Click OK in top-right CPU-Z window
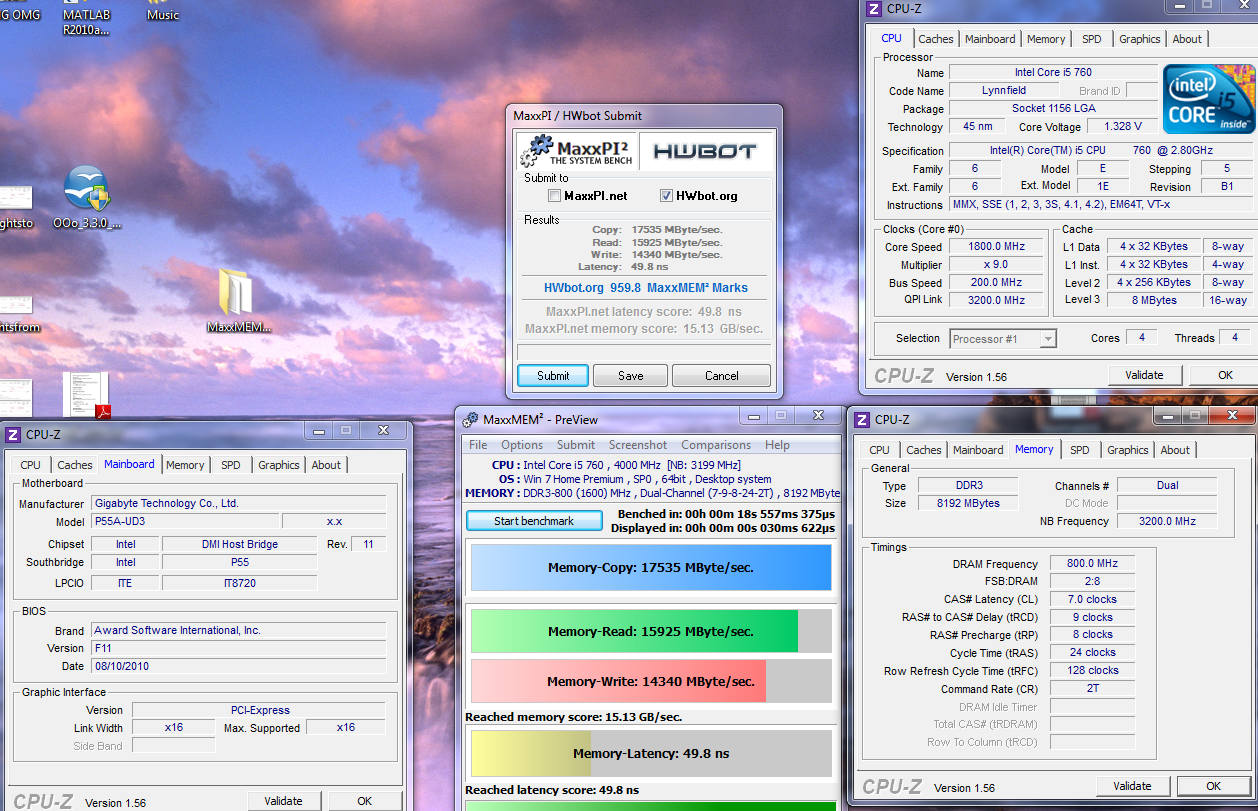1258x811 pixels. pyautogui.click(x=1225, y=376)
